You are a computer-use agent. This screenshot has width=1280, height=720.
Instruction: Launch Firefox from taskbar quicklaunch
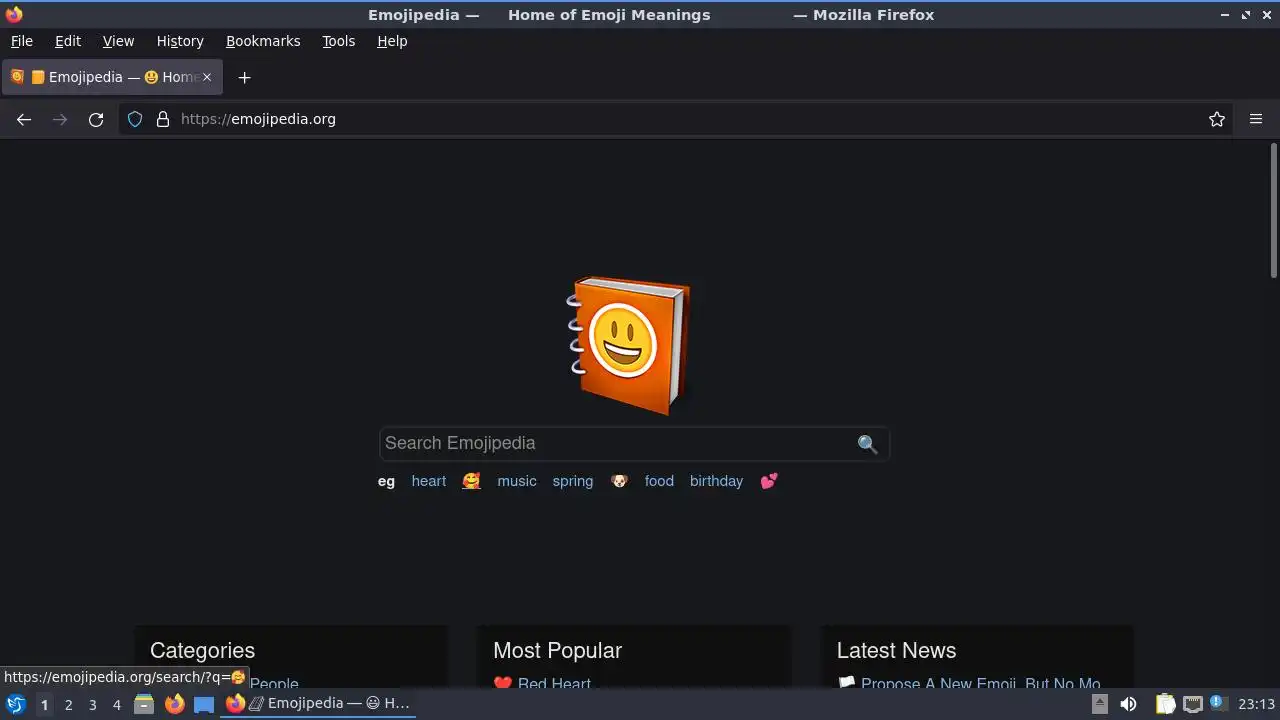(x=174, y=704)
